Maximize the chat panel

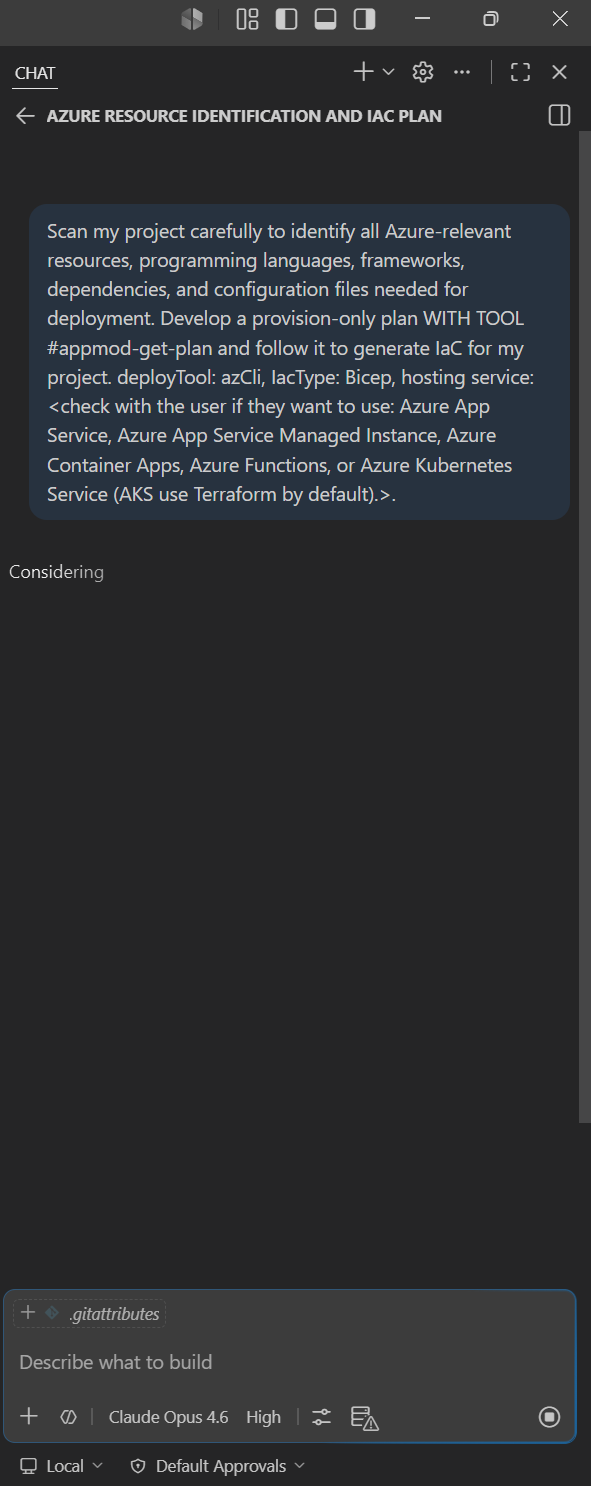pyautogui.click(x=520, y=72)
